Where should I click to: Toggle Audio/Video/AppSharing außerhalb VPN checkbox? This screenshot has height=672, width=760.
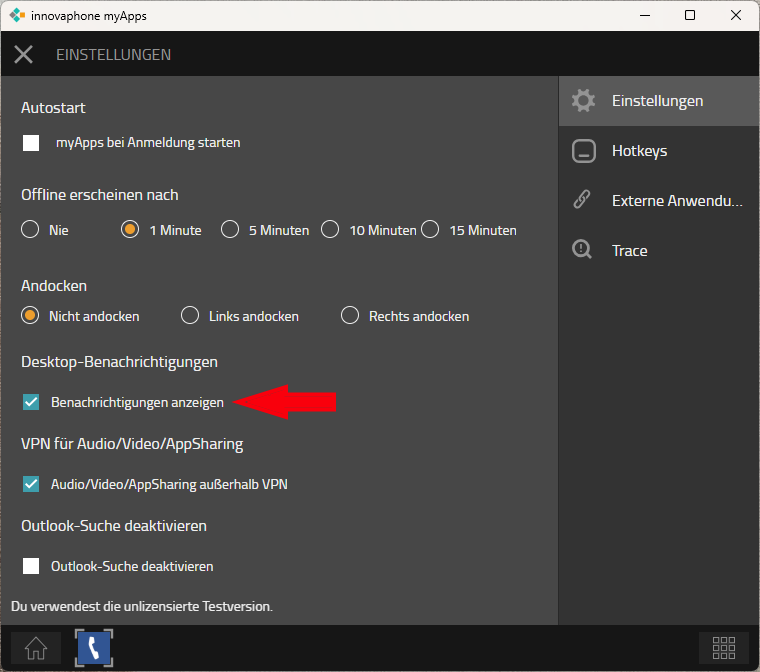pos(31,484)
